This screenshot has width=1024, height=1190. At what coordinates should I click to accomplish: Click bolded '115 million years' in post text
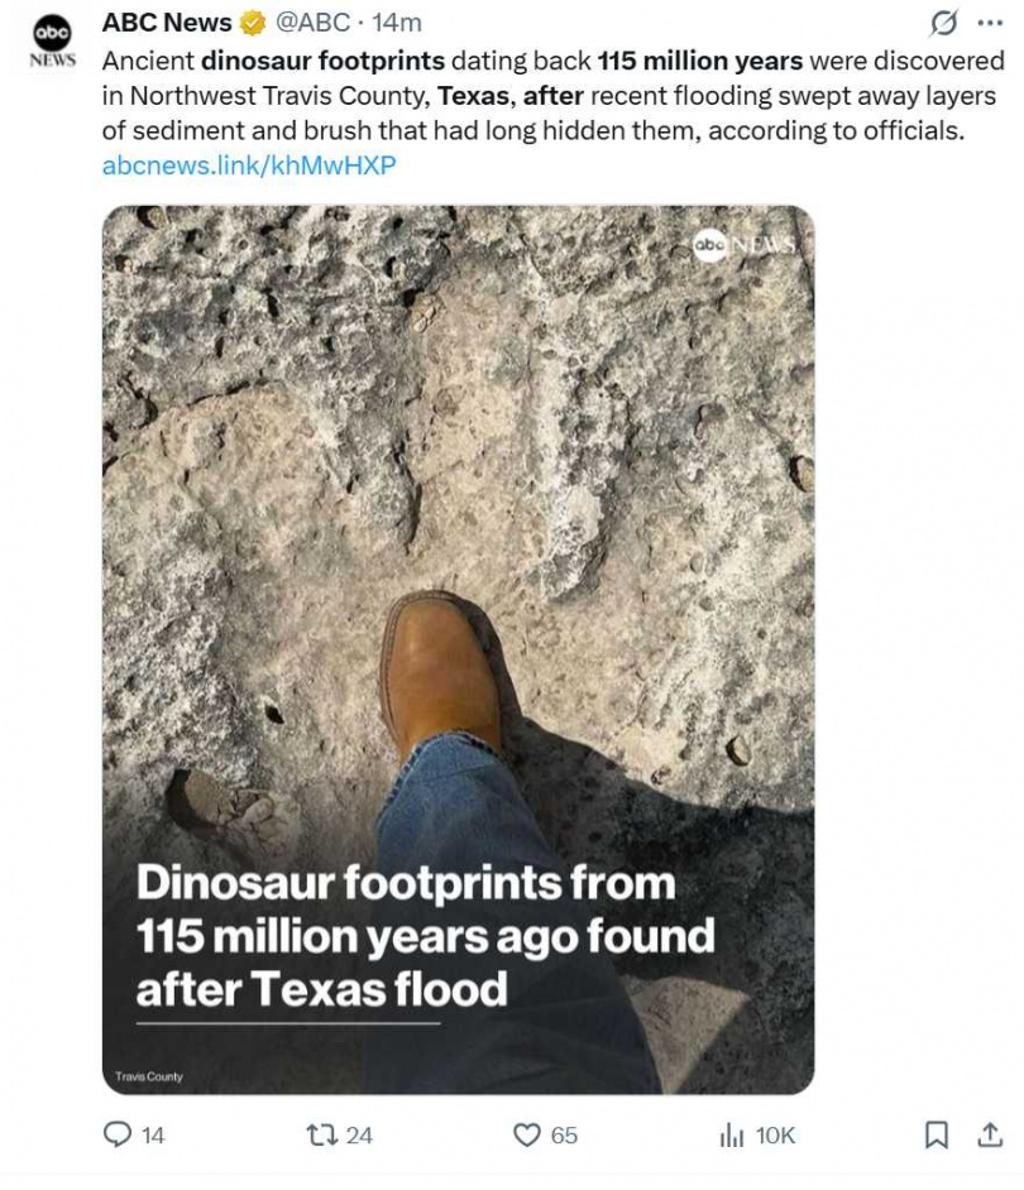pos(700,61)
